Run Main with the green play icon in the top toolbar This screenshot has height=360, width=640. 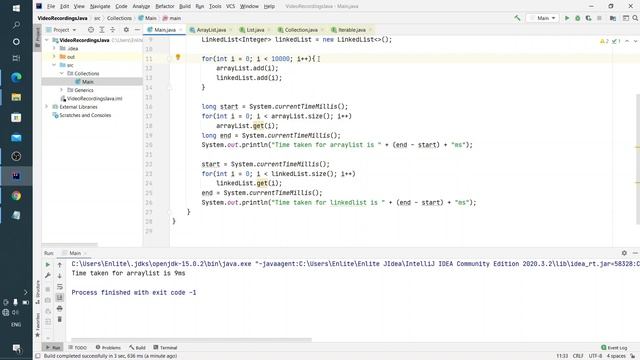[567, 18]
